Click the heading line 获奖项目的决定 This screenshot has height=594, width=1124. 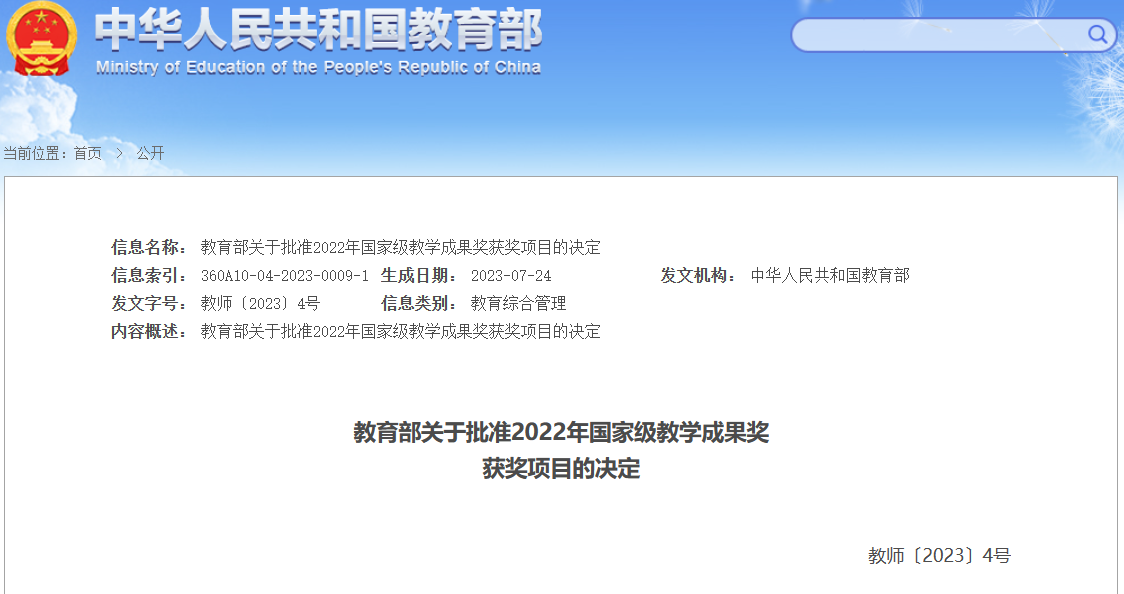tap(561, 468)
